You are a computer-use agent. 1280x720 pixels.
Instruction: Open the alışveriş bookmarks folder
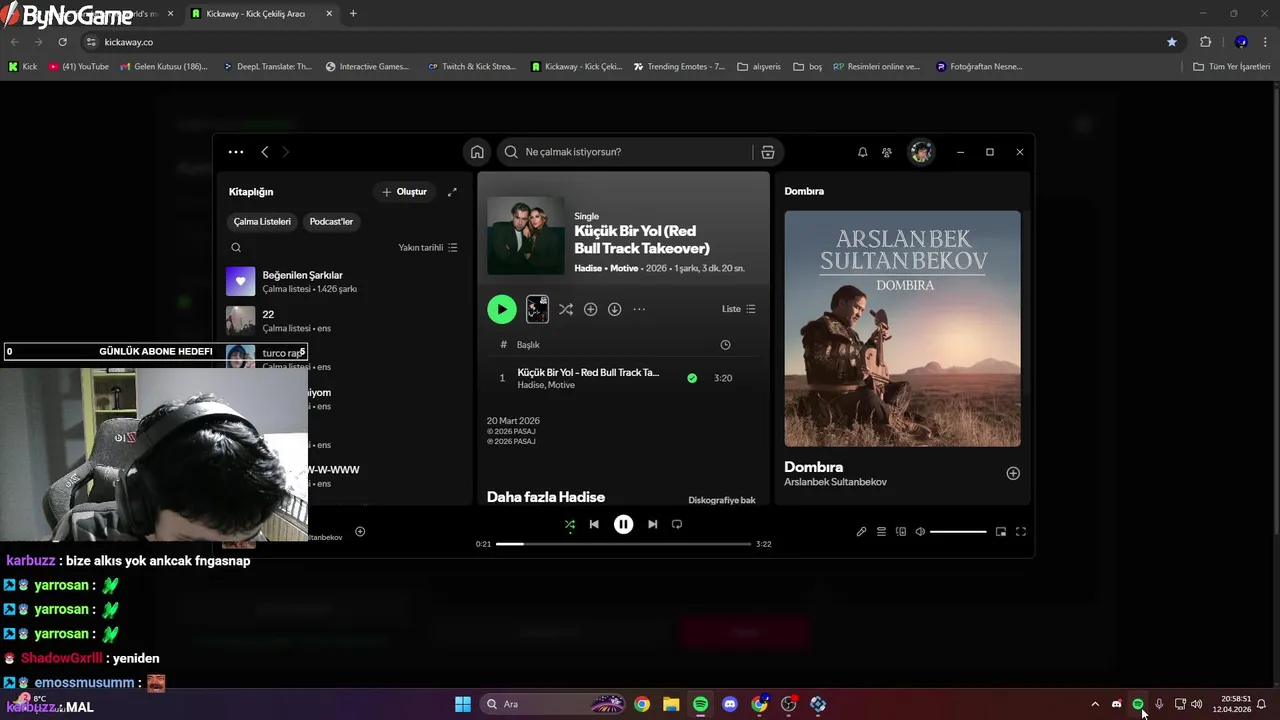759,67
